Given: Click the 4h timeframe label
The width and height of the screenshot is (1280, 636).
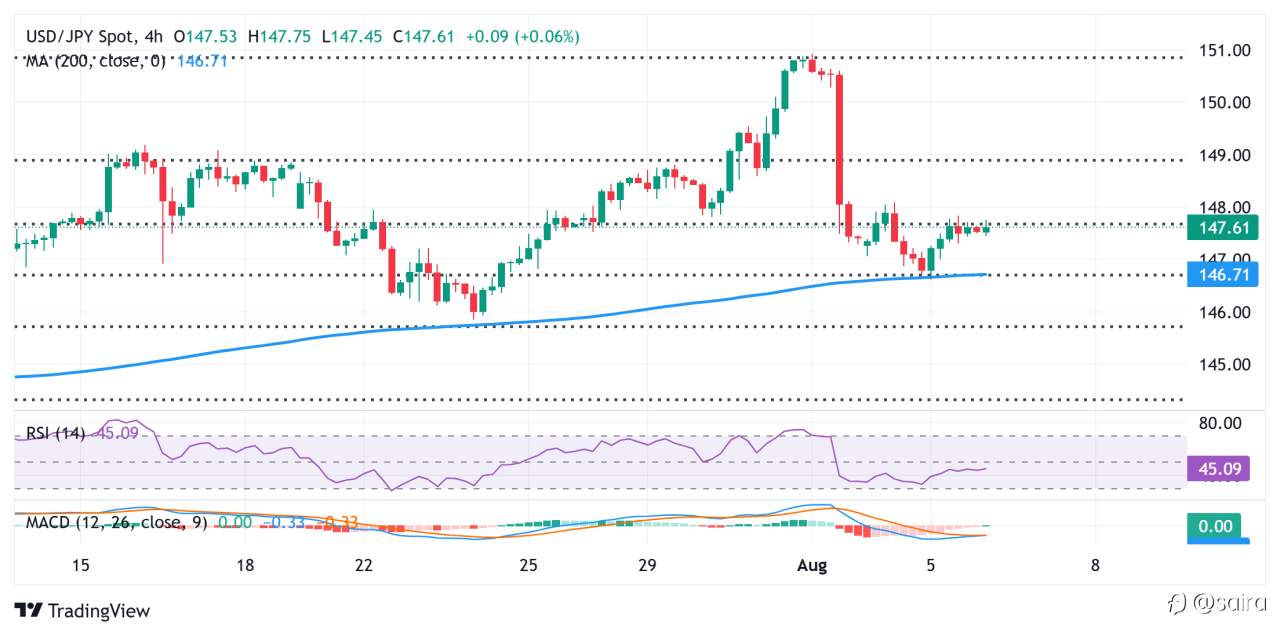Looking at the screenshot, I should tap(155, 36).
